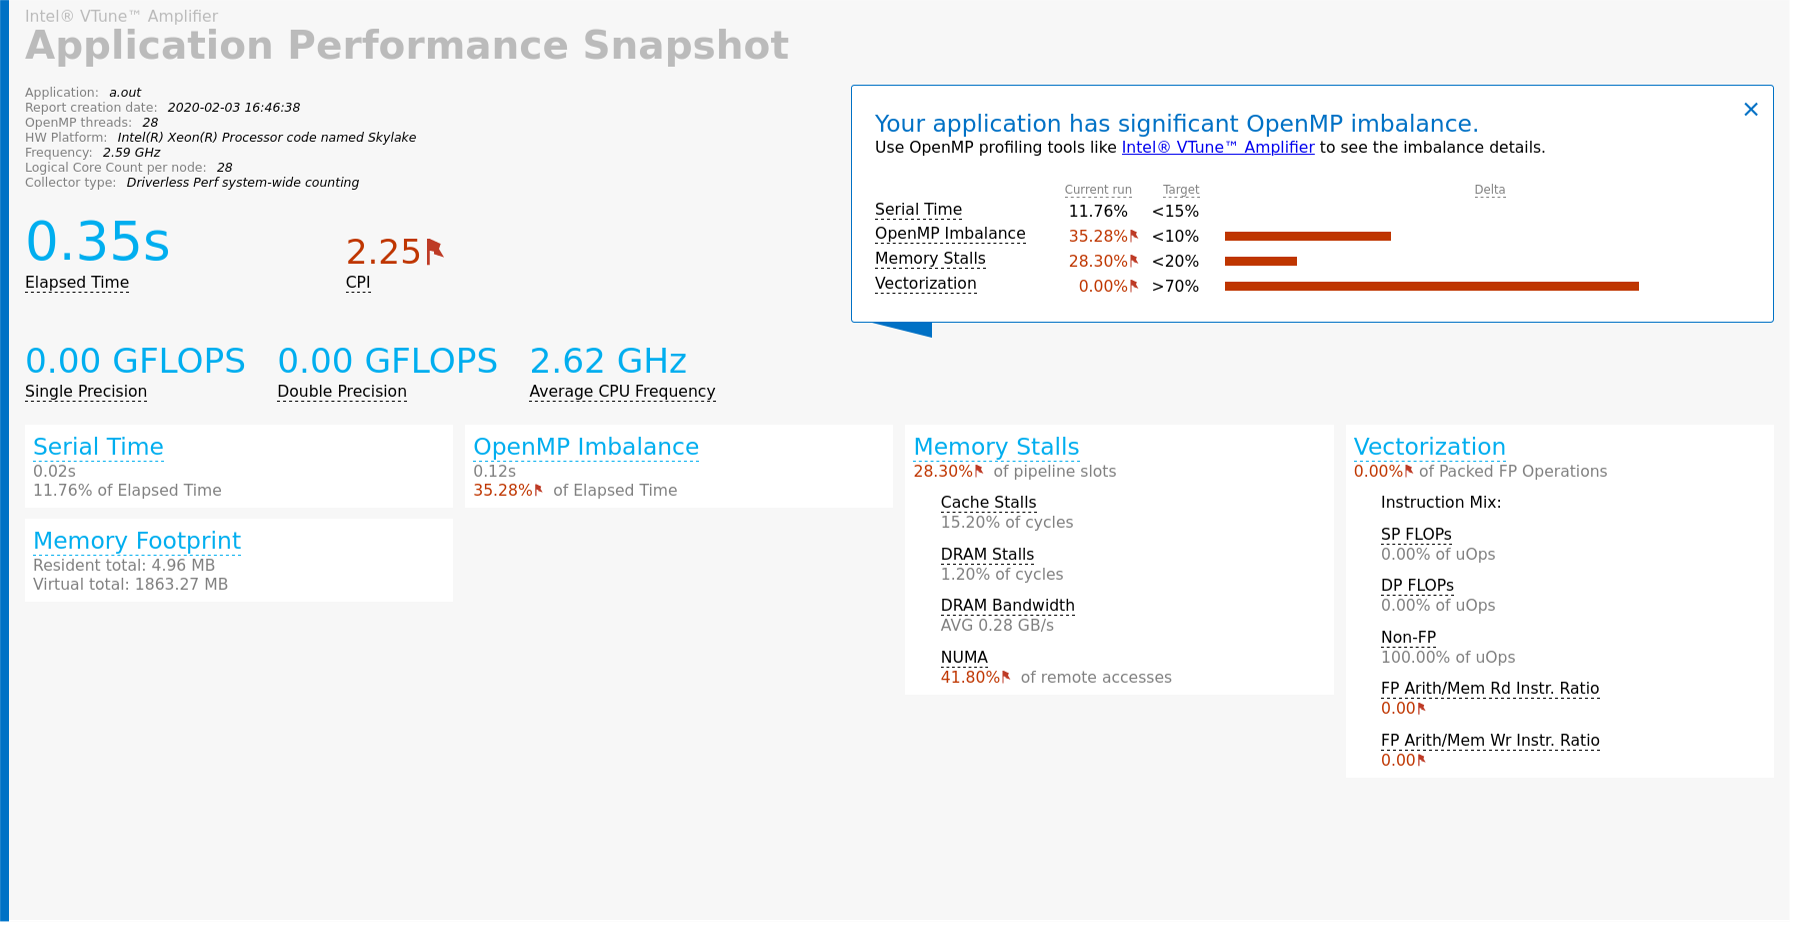Click flag beside Memory Stalls 28.30% in popup
1796x926 pixels.
1134,261
